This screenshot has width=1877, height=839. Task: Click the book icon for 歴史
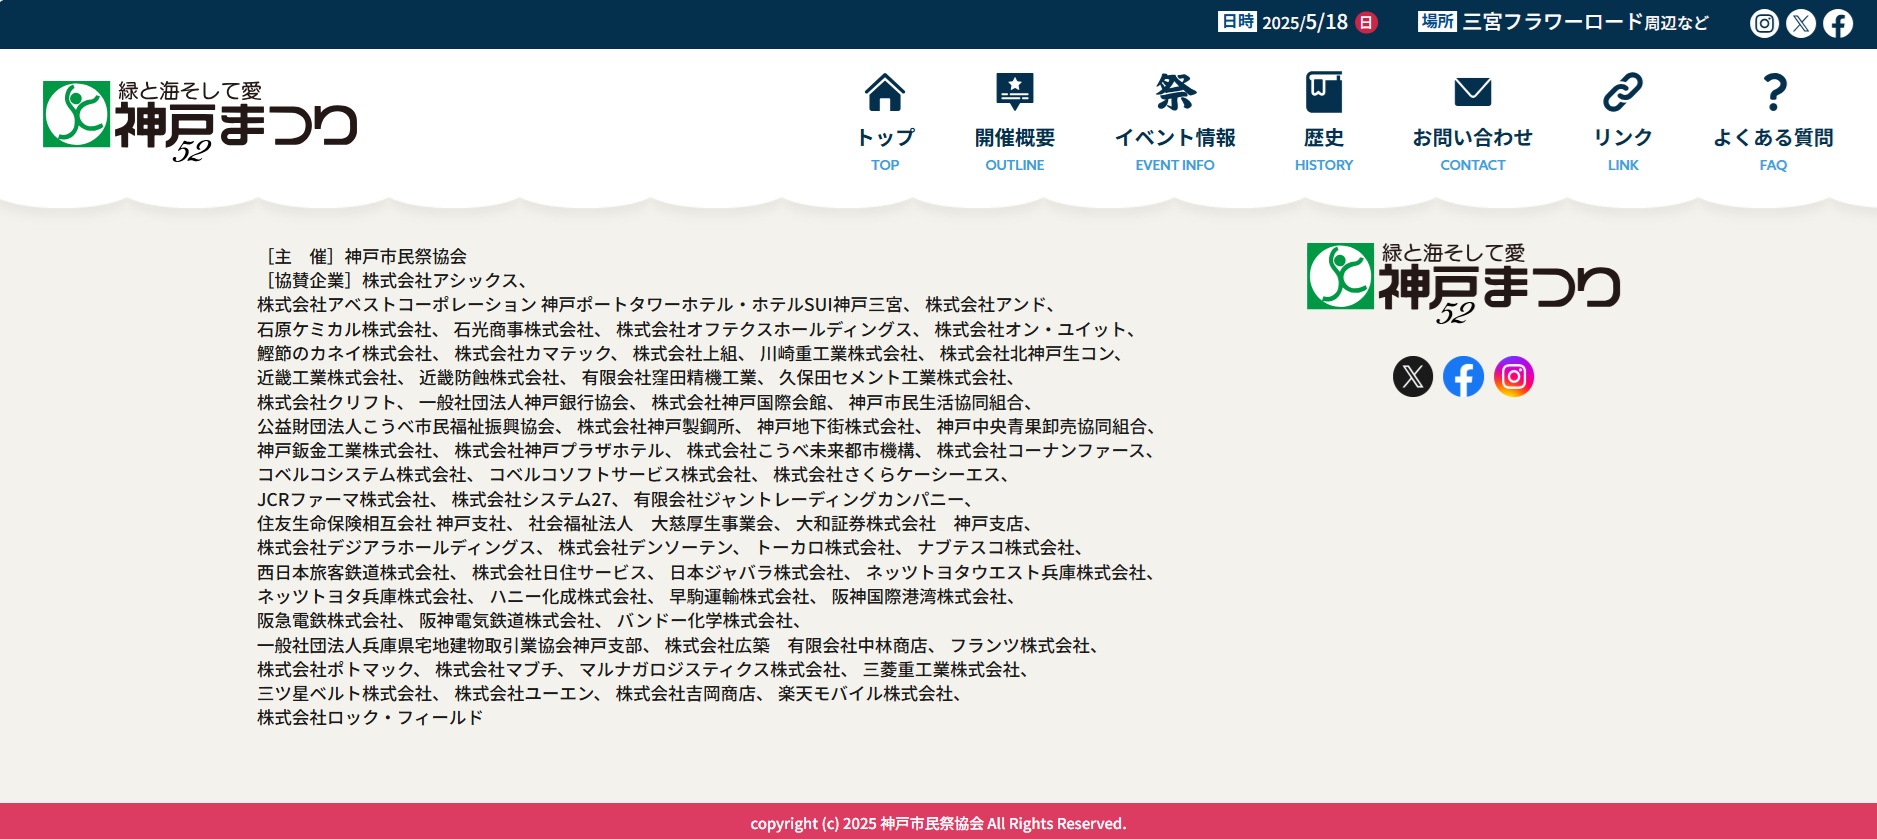click(x=1324, y=92)
